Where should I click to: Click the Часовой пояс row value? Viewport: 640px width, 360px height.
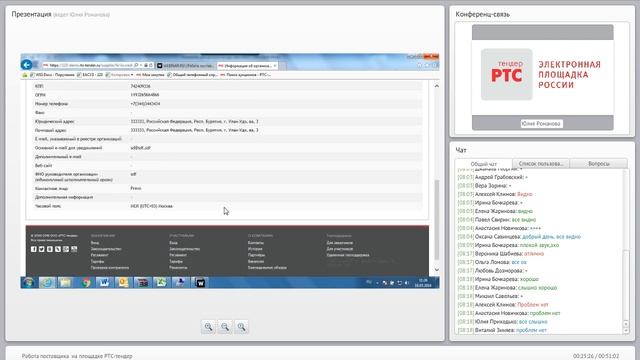point(151,206)
